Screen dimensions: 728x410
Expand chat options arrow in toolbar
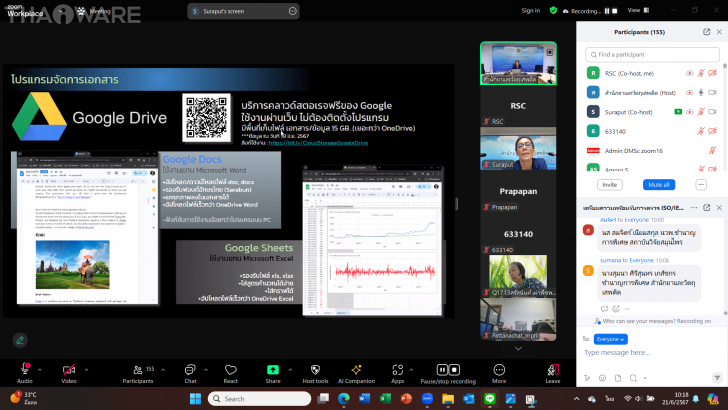click(x=206, y=370)
